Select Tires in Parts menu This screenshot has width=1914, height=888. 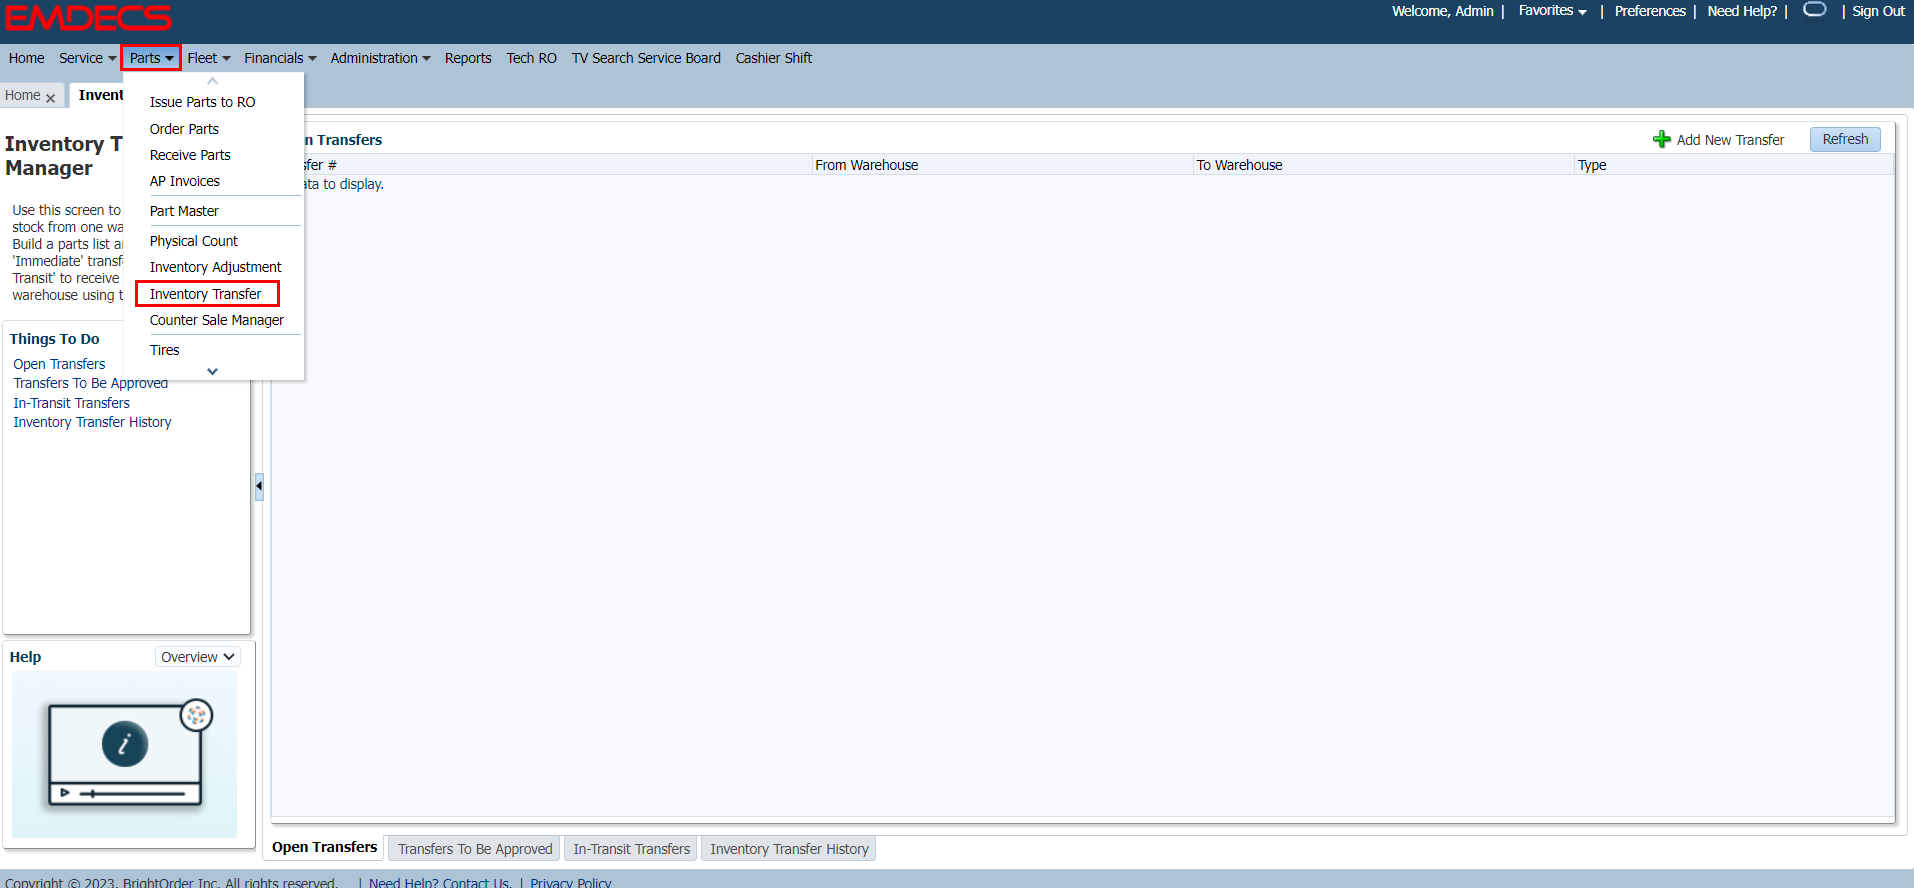tap(165, 350)
